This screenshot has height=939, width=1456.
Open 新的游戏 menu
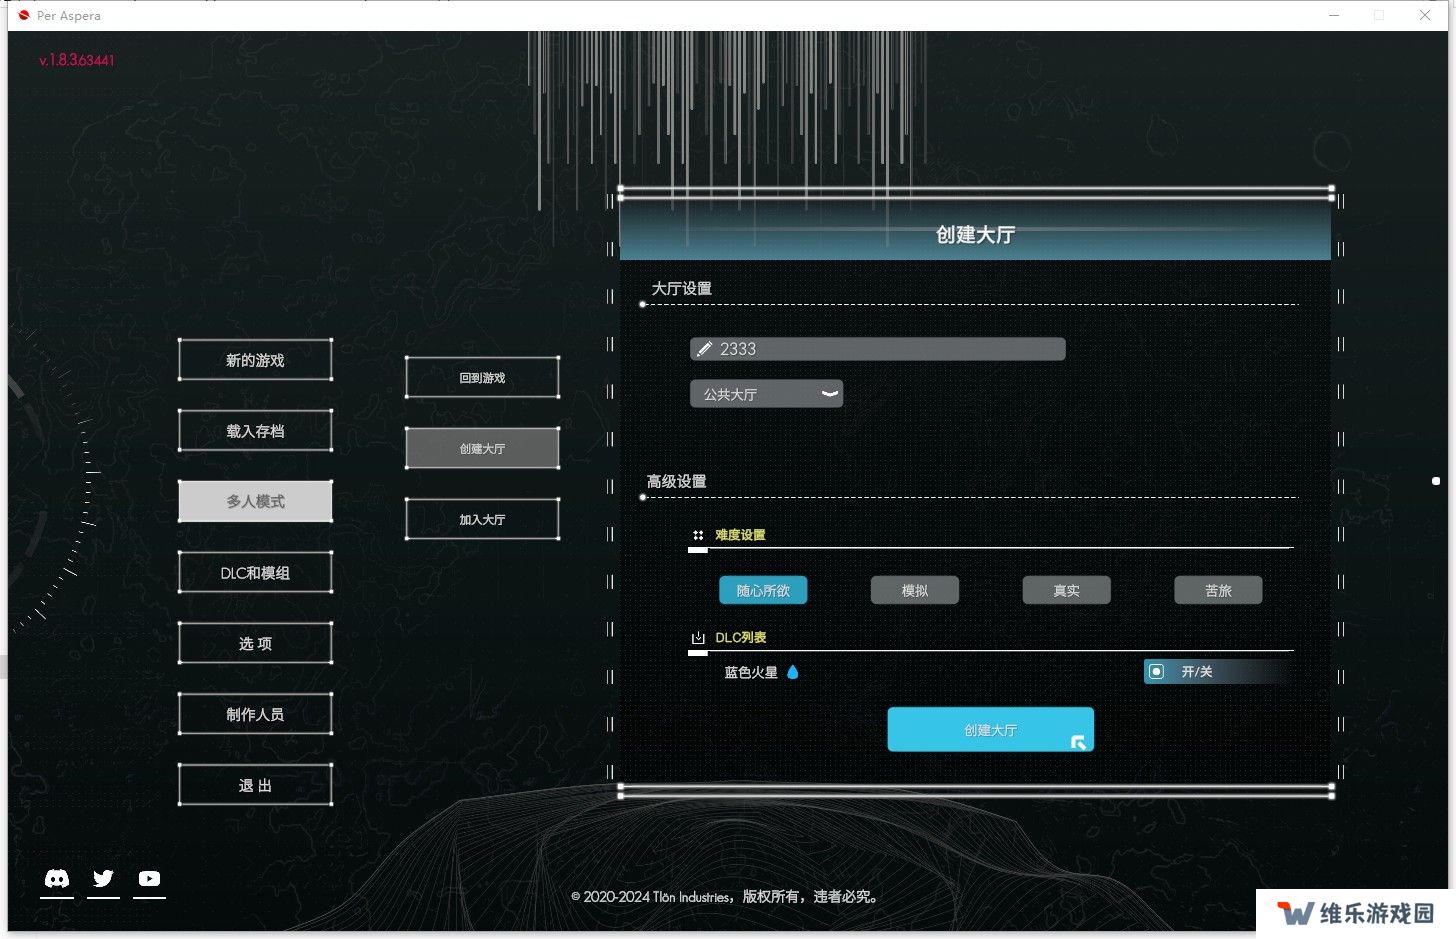[x=255, y=360]
